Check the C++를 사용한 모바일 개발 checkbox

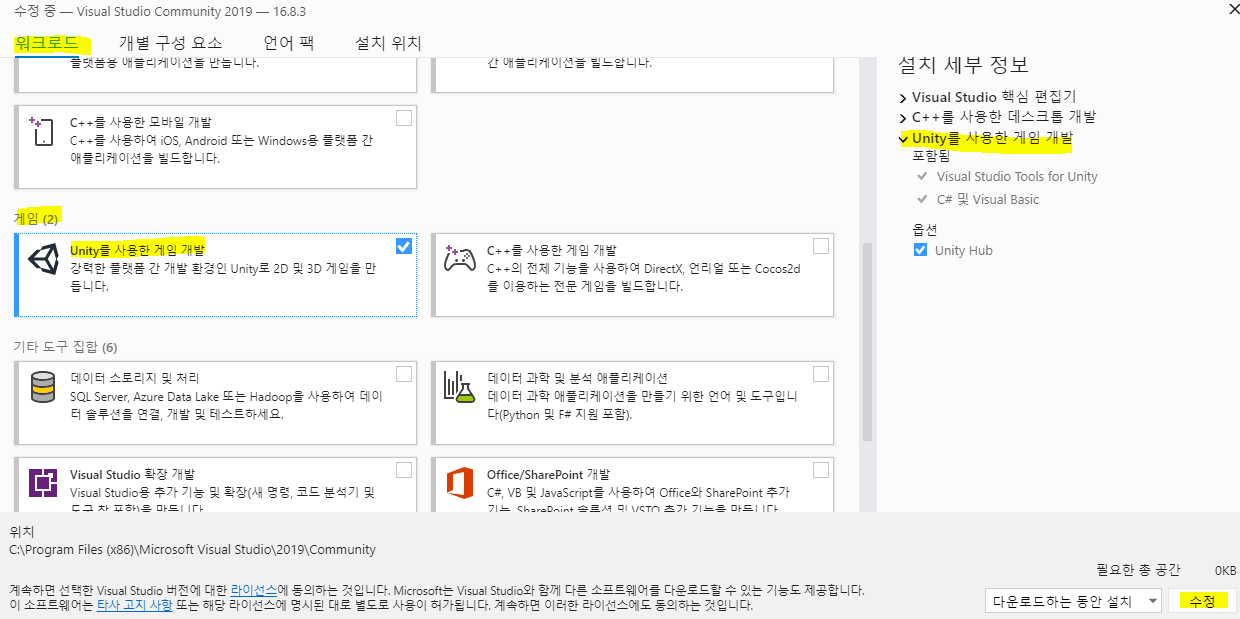click(x=404, y=118)
